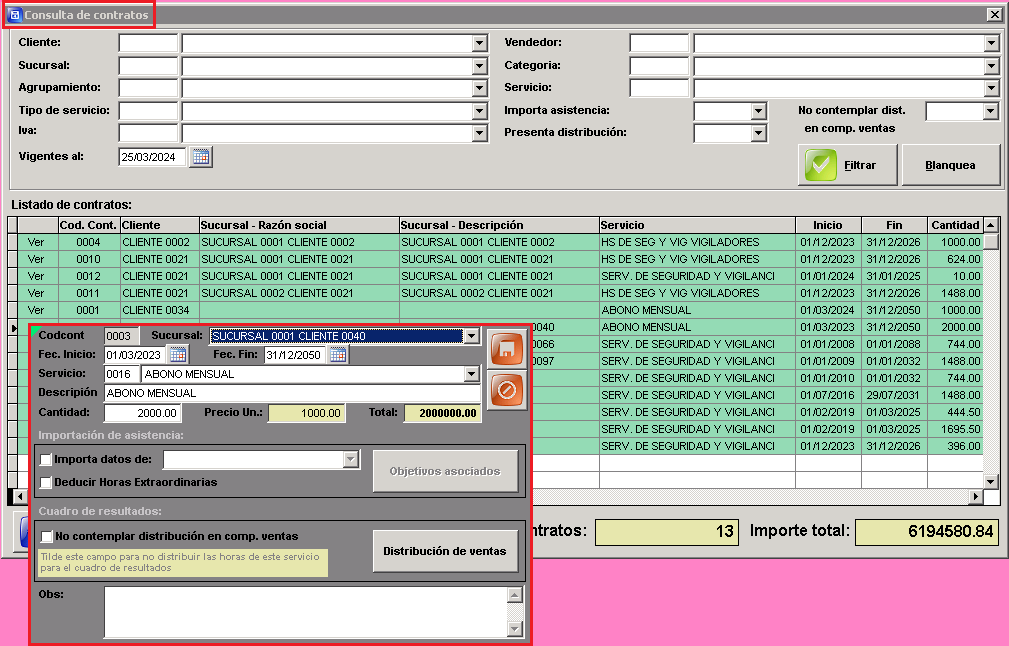1009x646 pixels.
Task: Click Ver on contract 0004 row
Action: pyautogui.click(x=36, y=243)
